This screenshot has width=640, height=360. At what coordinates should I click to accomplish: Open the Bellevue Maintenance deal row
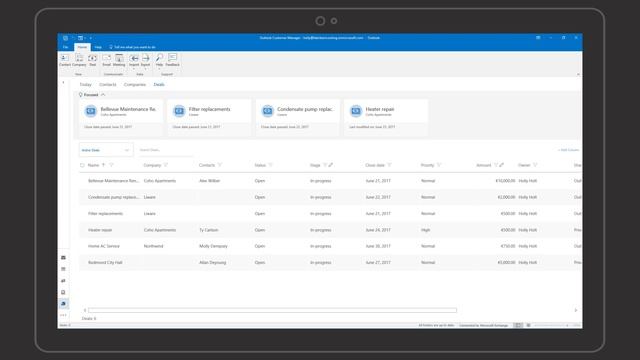click(x=330, y=181)
